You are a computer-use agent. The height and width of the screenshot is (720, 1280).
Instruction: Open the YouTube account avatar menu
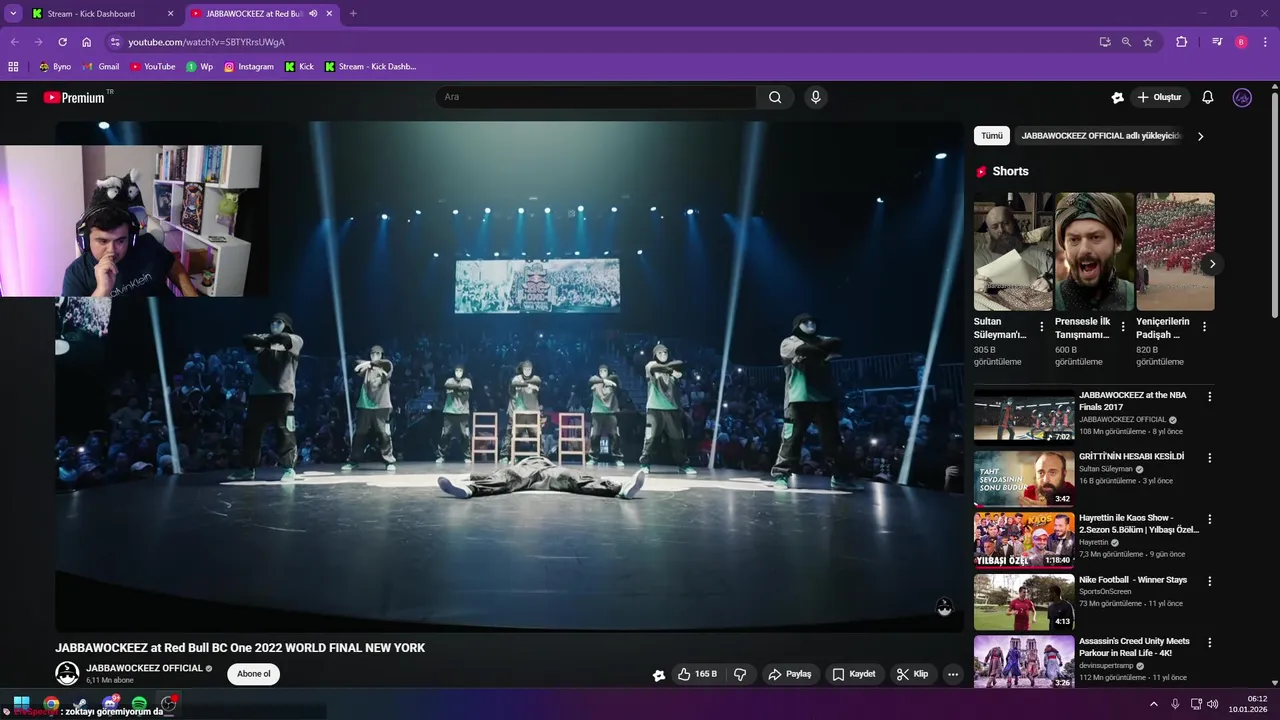coord(1242,97)
